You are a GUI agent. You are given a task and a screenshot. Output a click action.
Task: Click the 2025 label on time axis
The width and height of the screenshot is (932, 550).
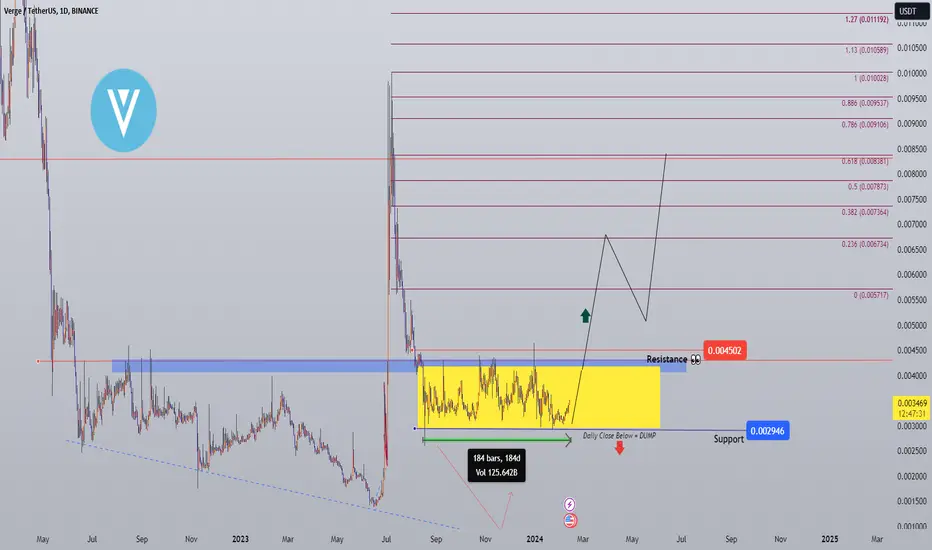pyautogui.click(x=830, y=539)
